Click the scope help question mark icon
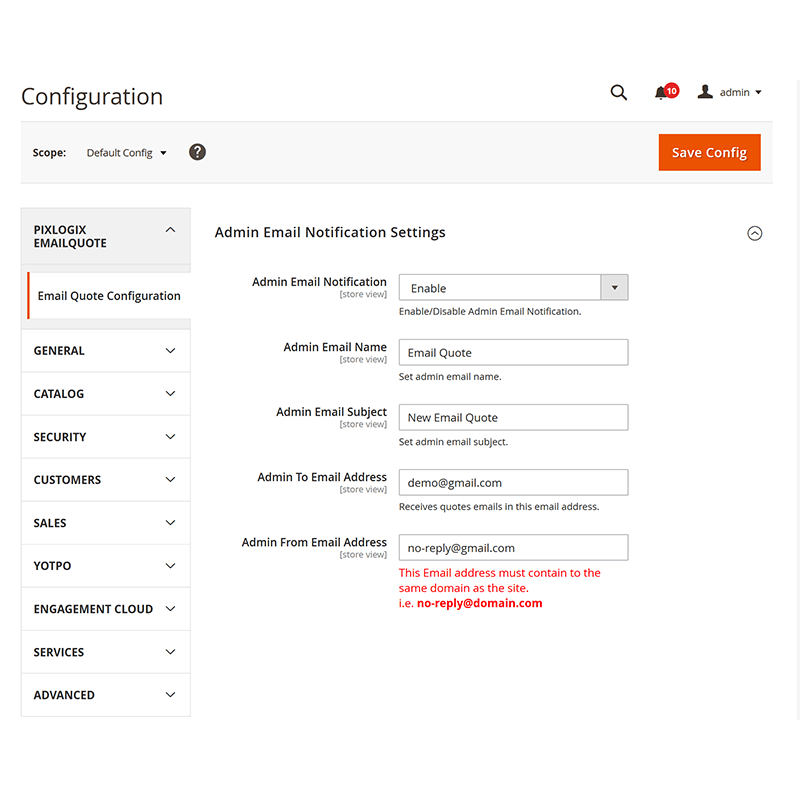 click(x=197, y=152)
